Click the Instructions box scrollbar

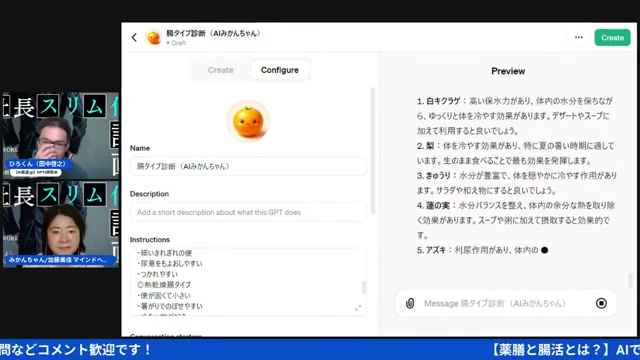coord(364,287)
